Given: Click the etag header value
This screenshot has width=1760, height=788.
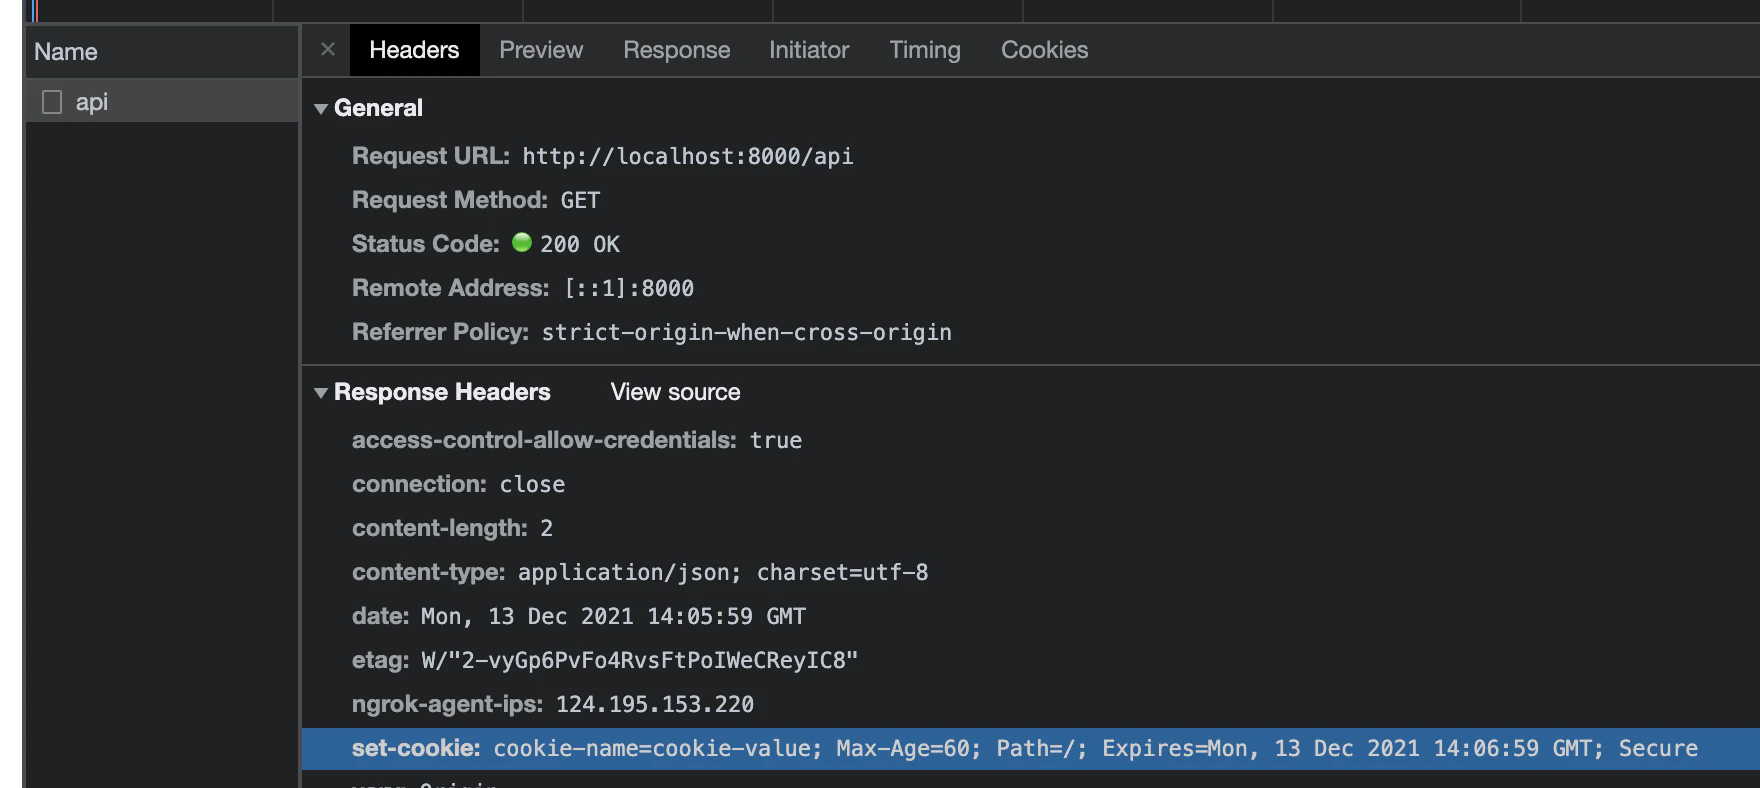Looking at the screenshot, I should click(640, 660).
